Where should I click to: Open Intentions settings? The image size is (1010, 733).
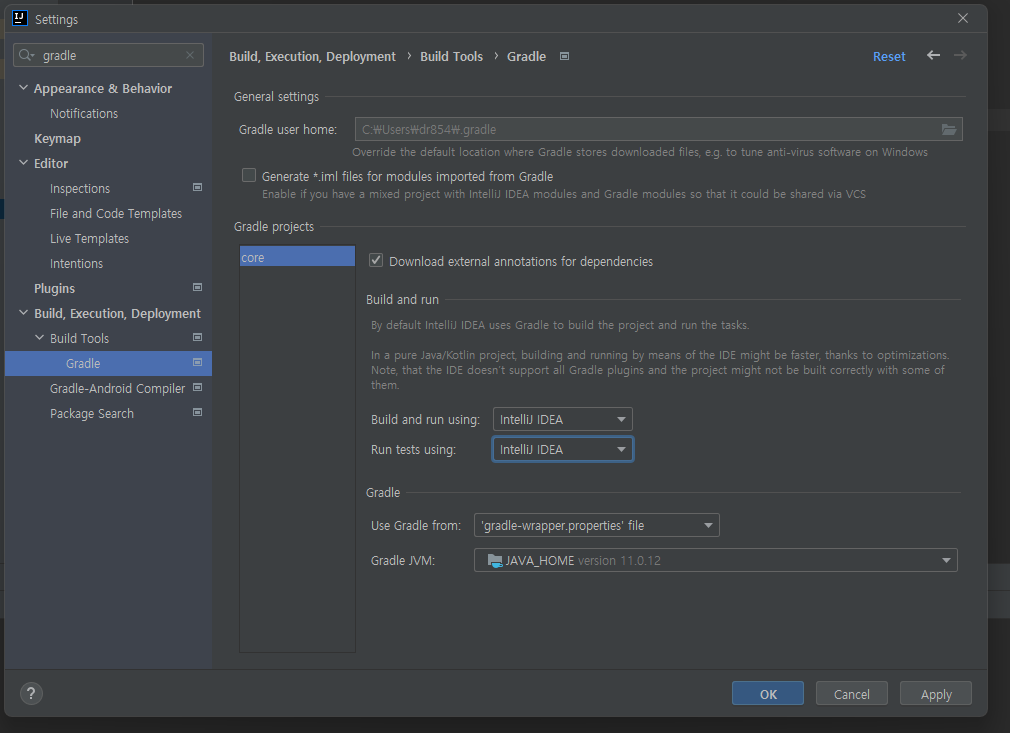[76, 263]
